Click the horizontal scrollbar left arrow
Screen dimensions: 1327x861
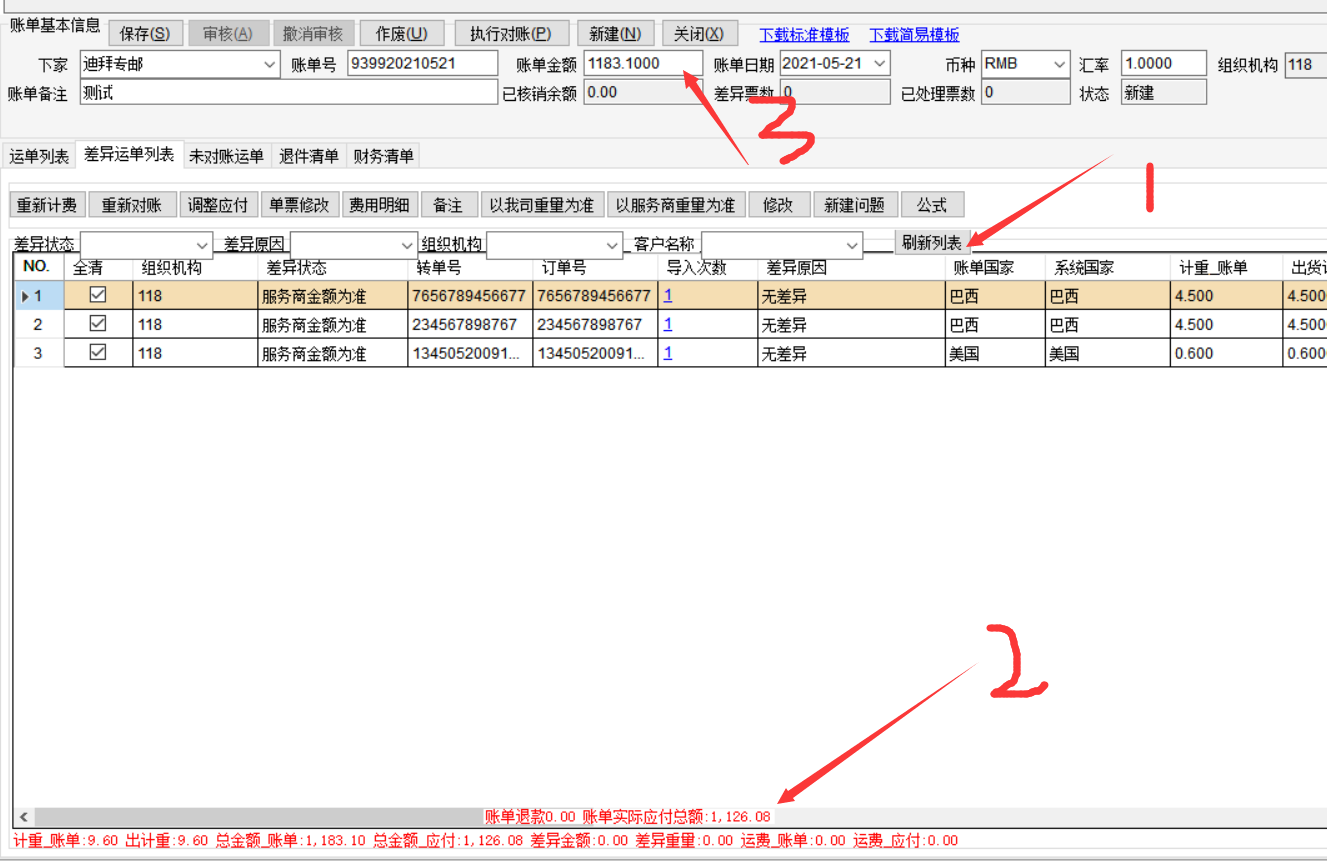point(24,817)
